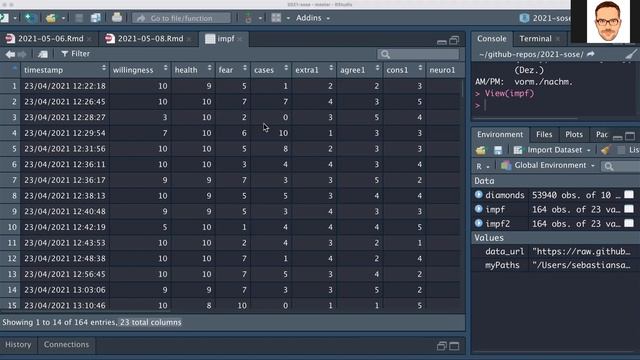Expand the impf data object
Screen dimensions: 640x360
(479, 209)
